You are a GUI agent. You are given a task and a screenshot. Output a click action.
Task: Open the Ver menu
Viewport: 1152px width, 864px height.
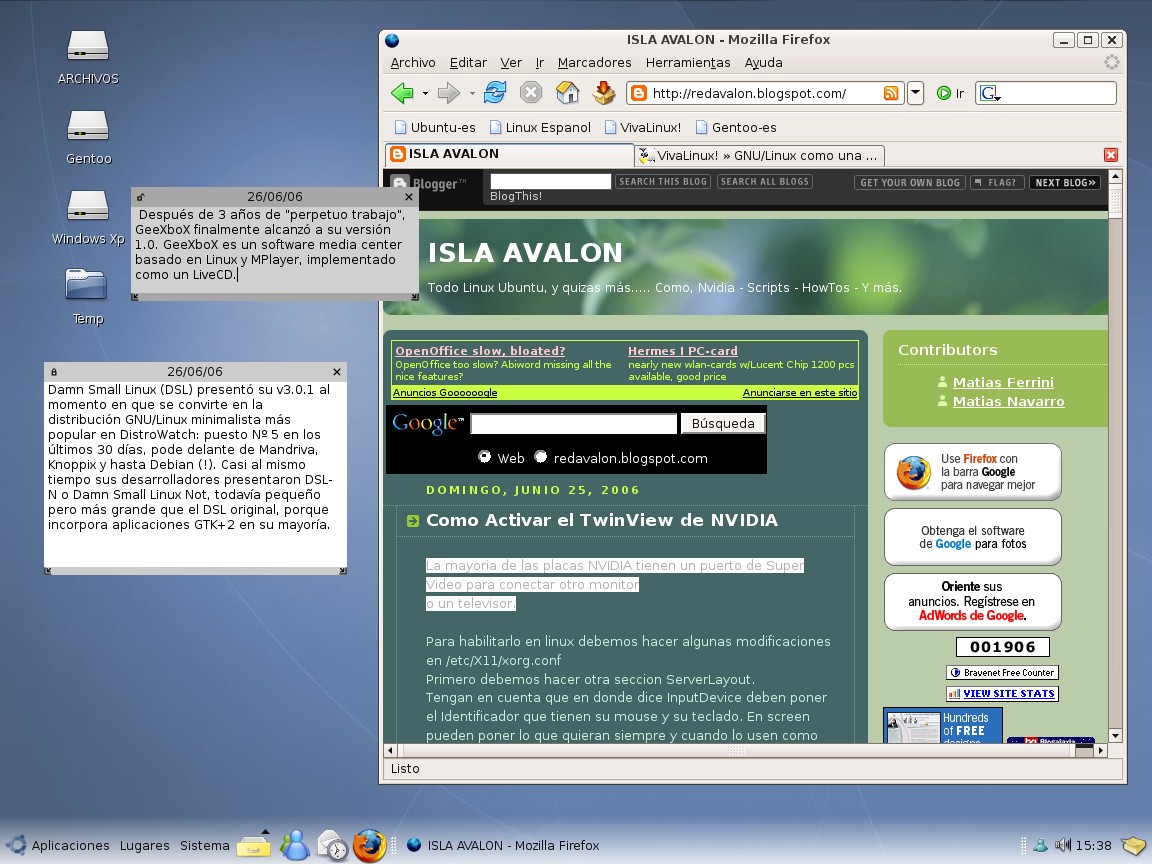tap(511, 62)
